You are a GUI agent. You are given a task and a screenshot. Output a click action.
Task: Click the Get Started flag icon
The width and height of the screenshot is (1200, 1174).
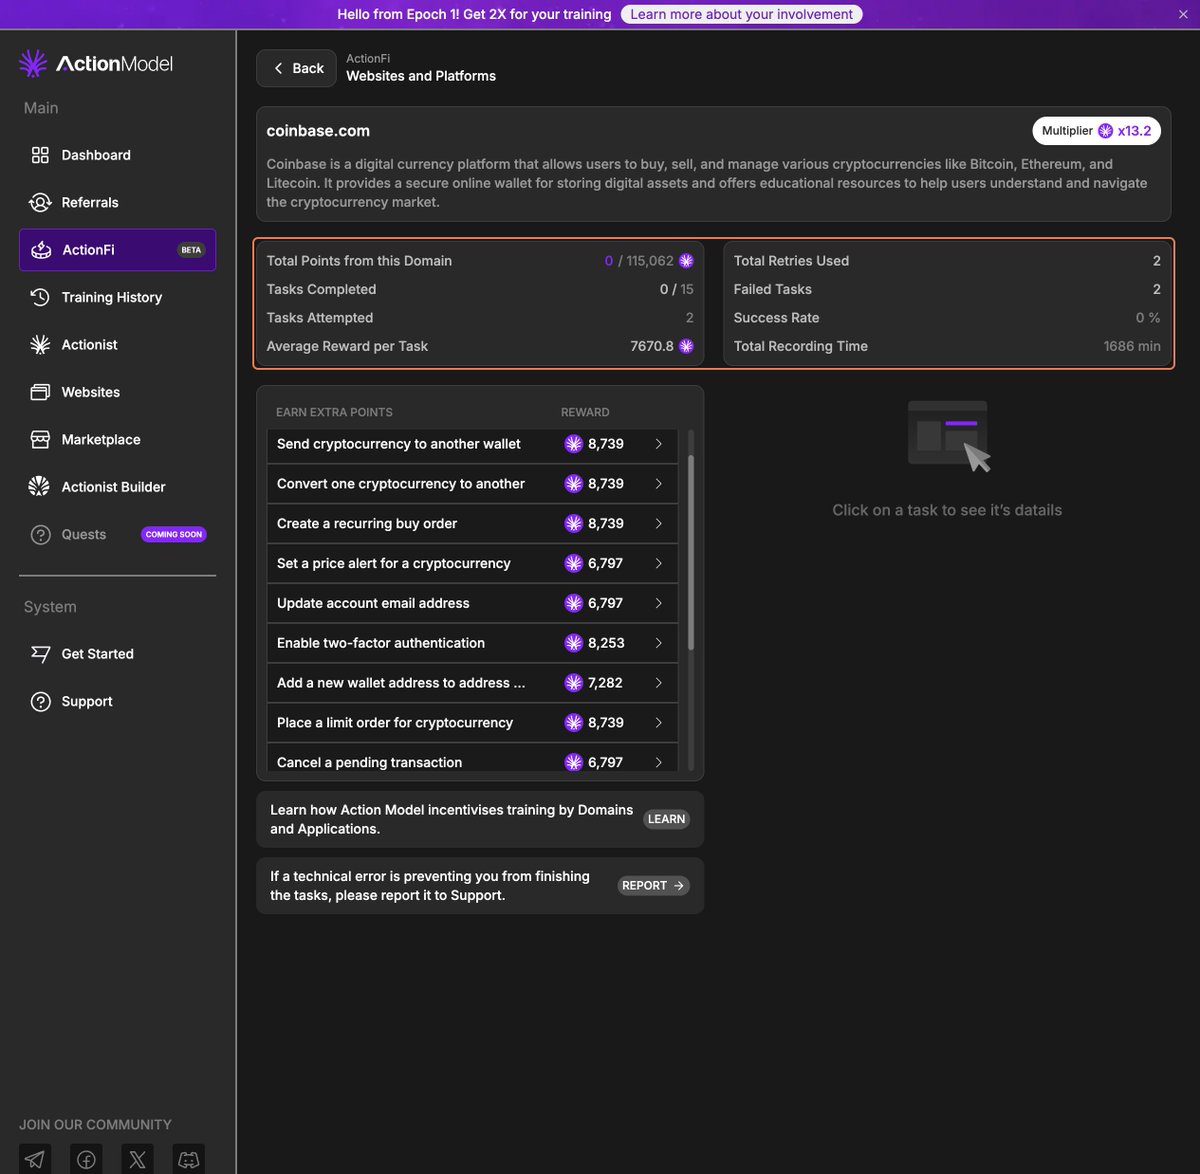[x=40, y=654]
